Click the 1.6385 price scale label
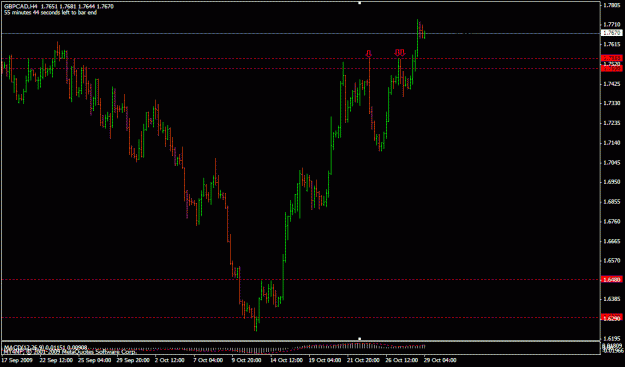Image resolution: width=625 pixels, height=367 pixels. [x=613, y=299]
